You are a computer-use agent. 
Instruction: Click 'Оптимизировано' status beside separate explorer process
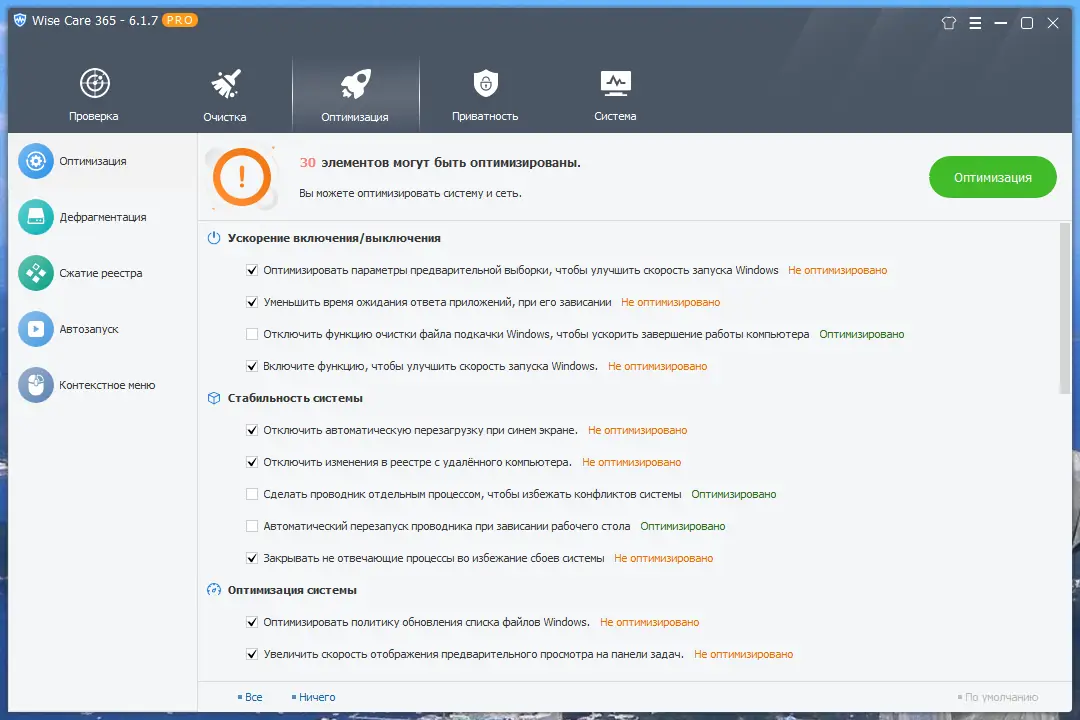(734, 494)
